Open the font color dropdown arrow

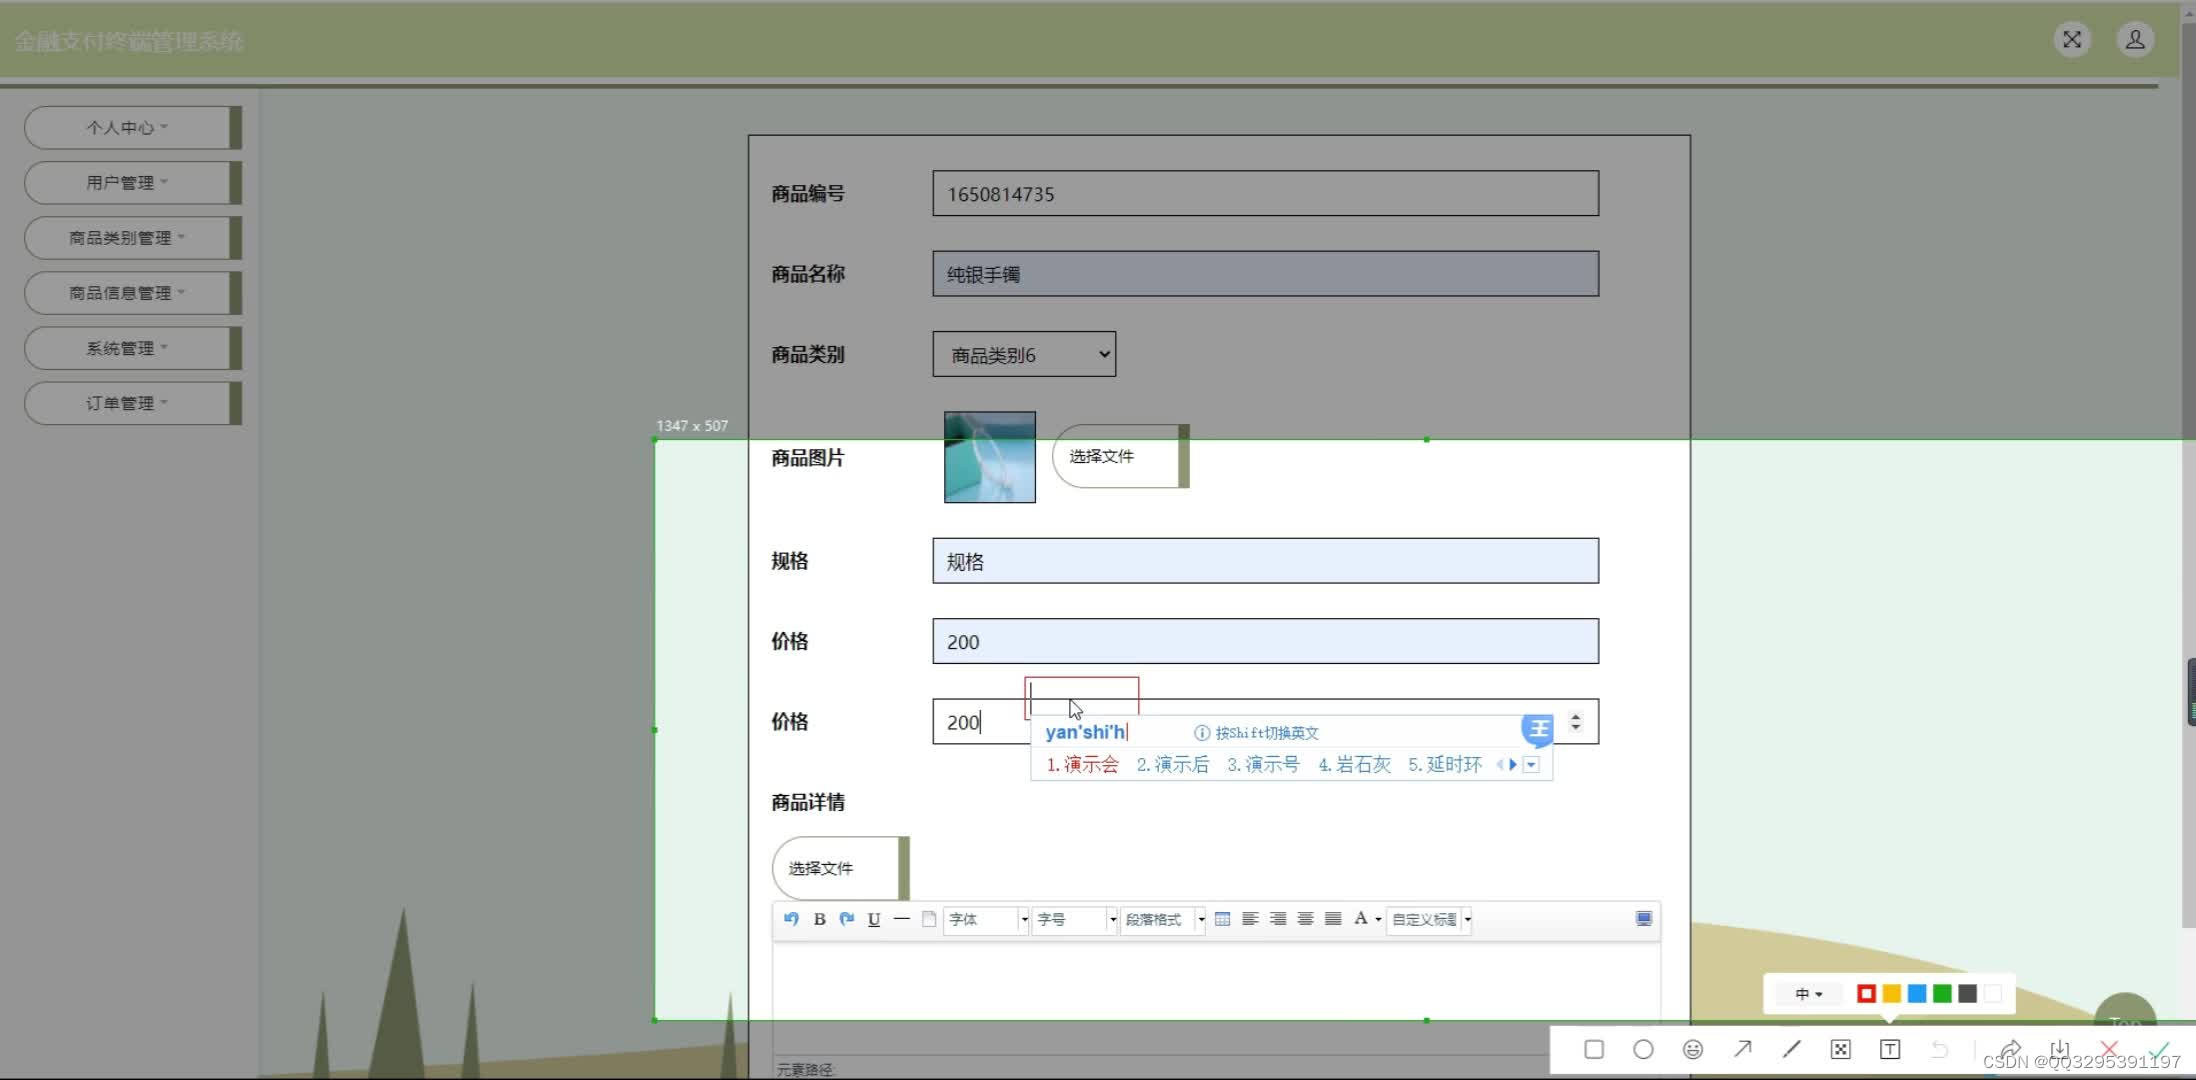(1378, 920)
